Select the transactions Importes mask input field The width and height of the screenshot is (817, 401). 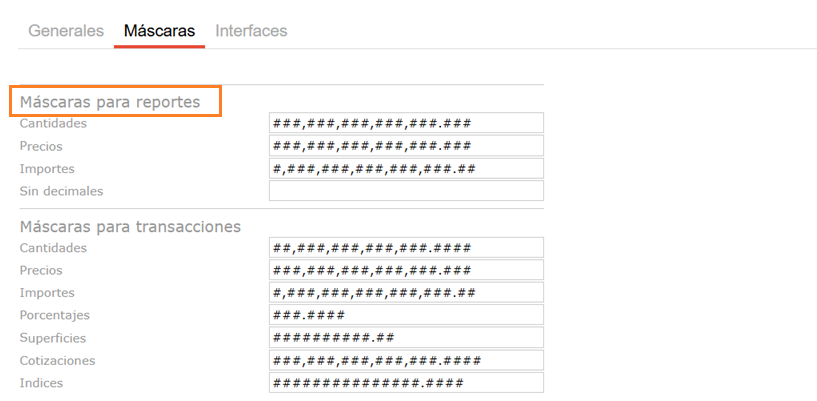(406, 293)
